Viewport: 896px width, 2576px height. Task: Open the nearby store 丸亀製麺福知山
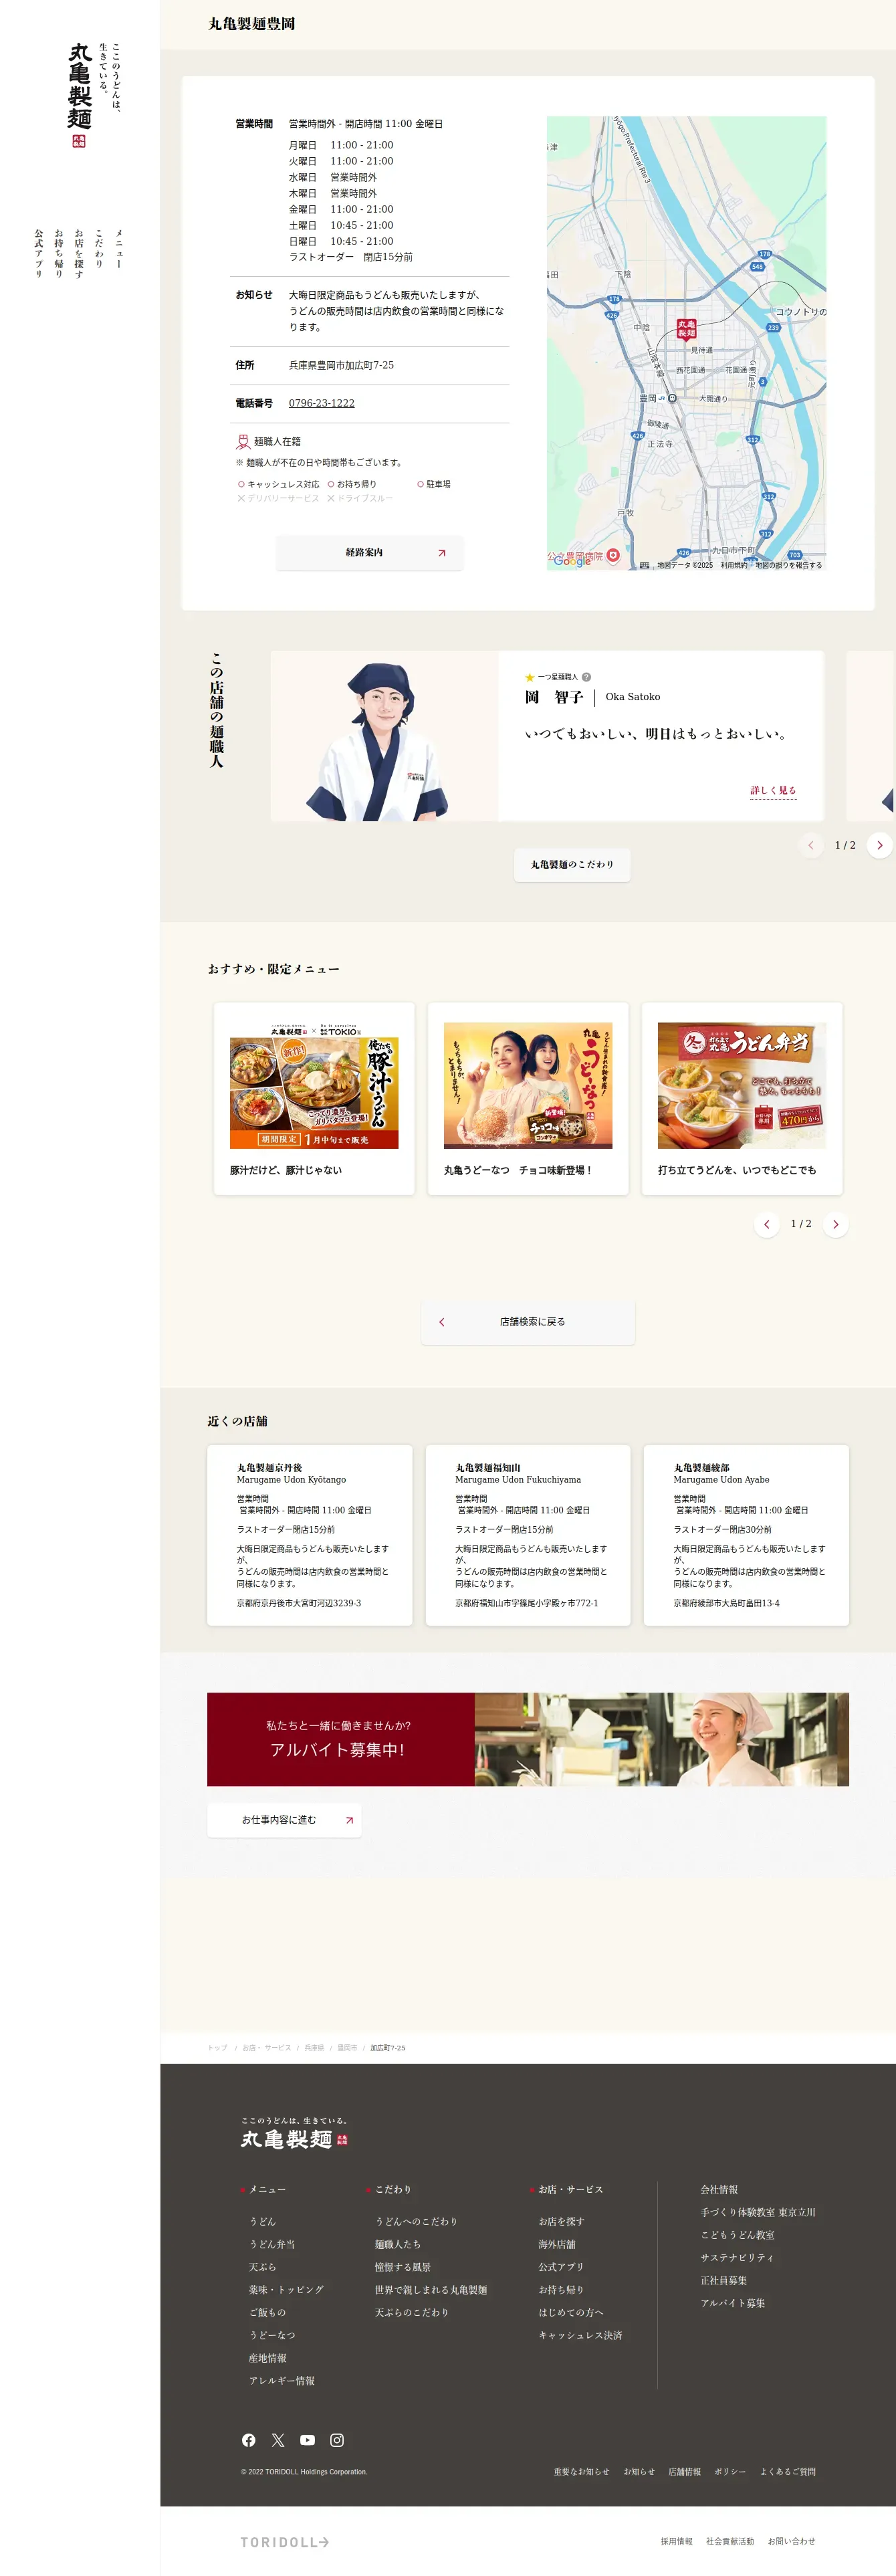(528, 1535)
